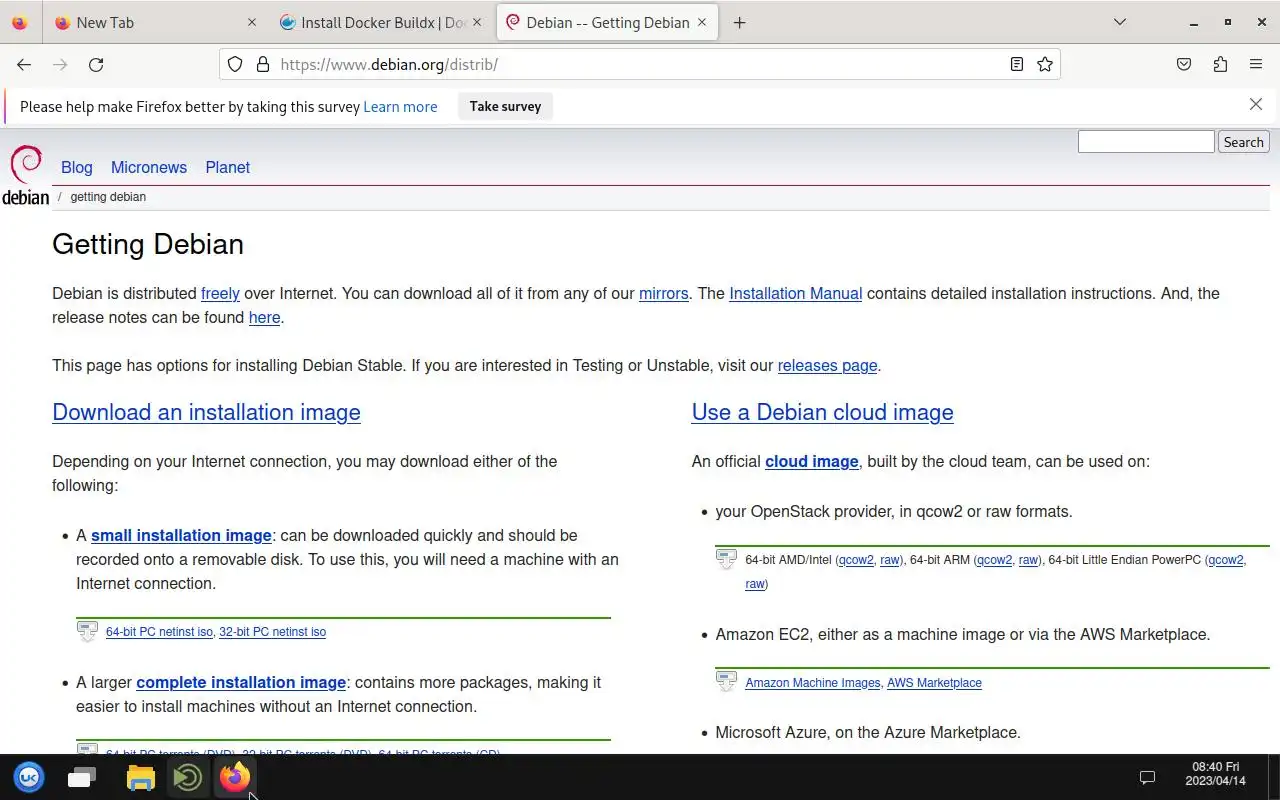The width and height of the screenshot is (1280, 800).
Task: Focus the Debian site search field
Action: 1146,142
